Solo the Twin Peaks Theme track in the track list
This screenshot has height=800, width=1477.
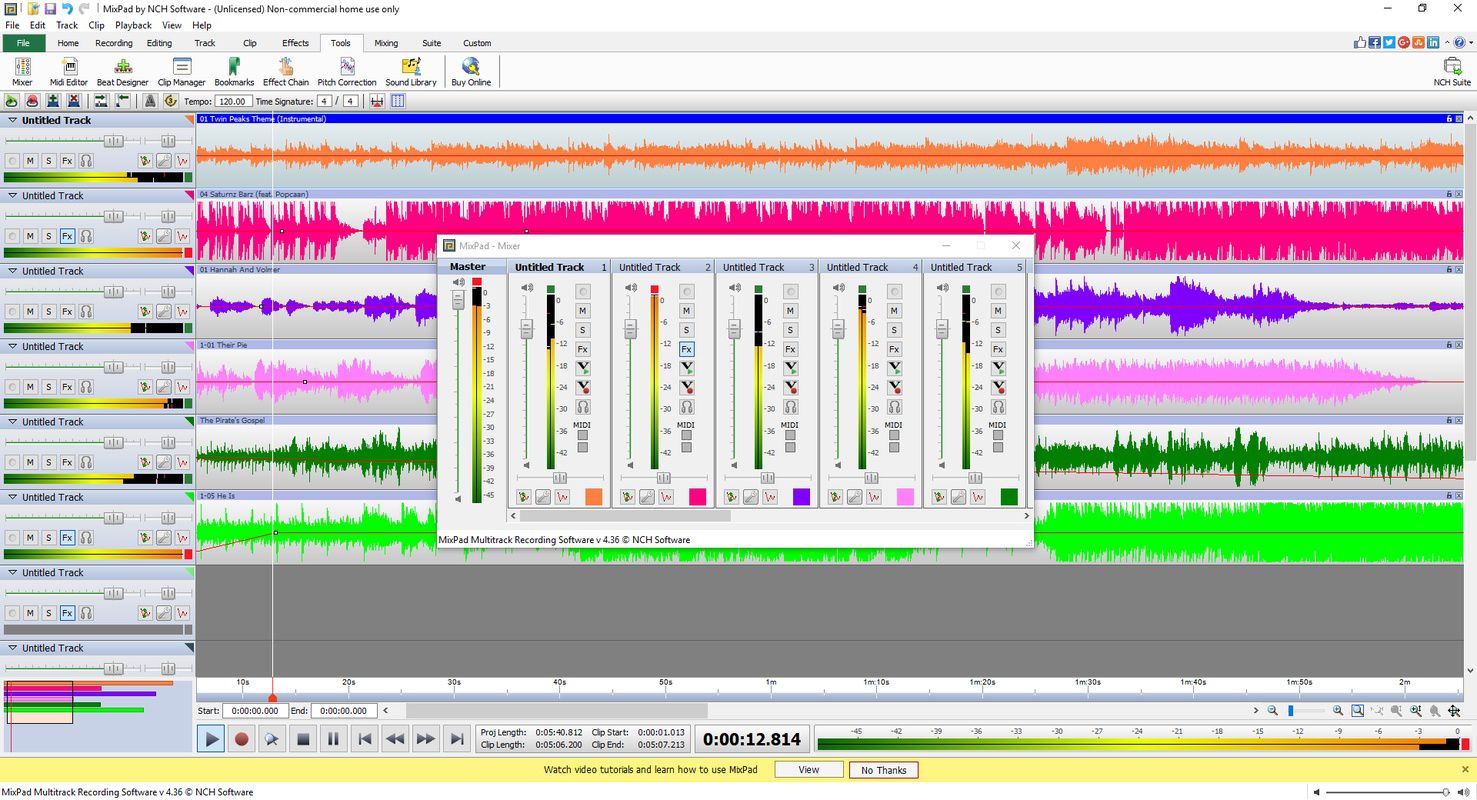click(x=48, y=161)
